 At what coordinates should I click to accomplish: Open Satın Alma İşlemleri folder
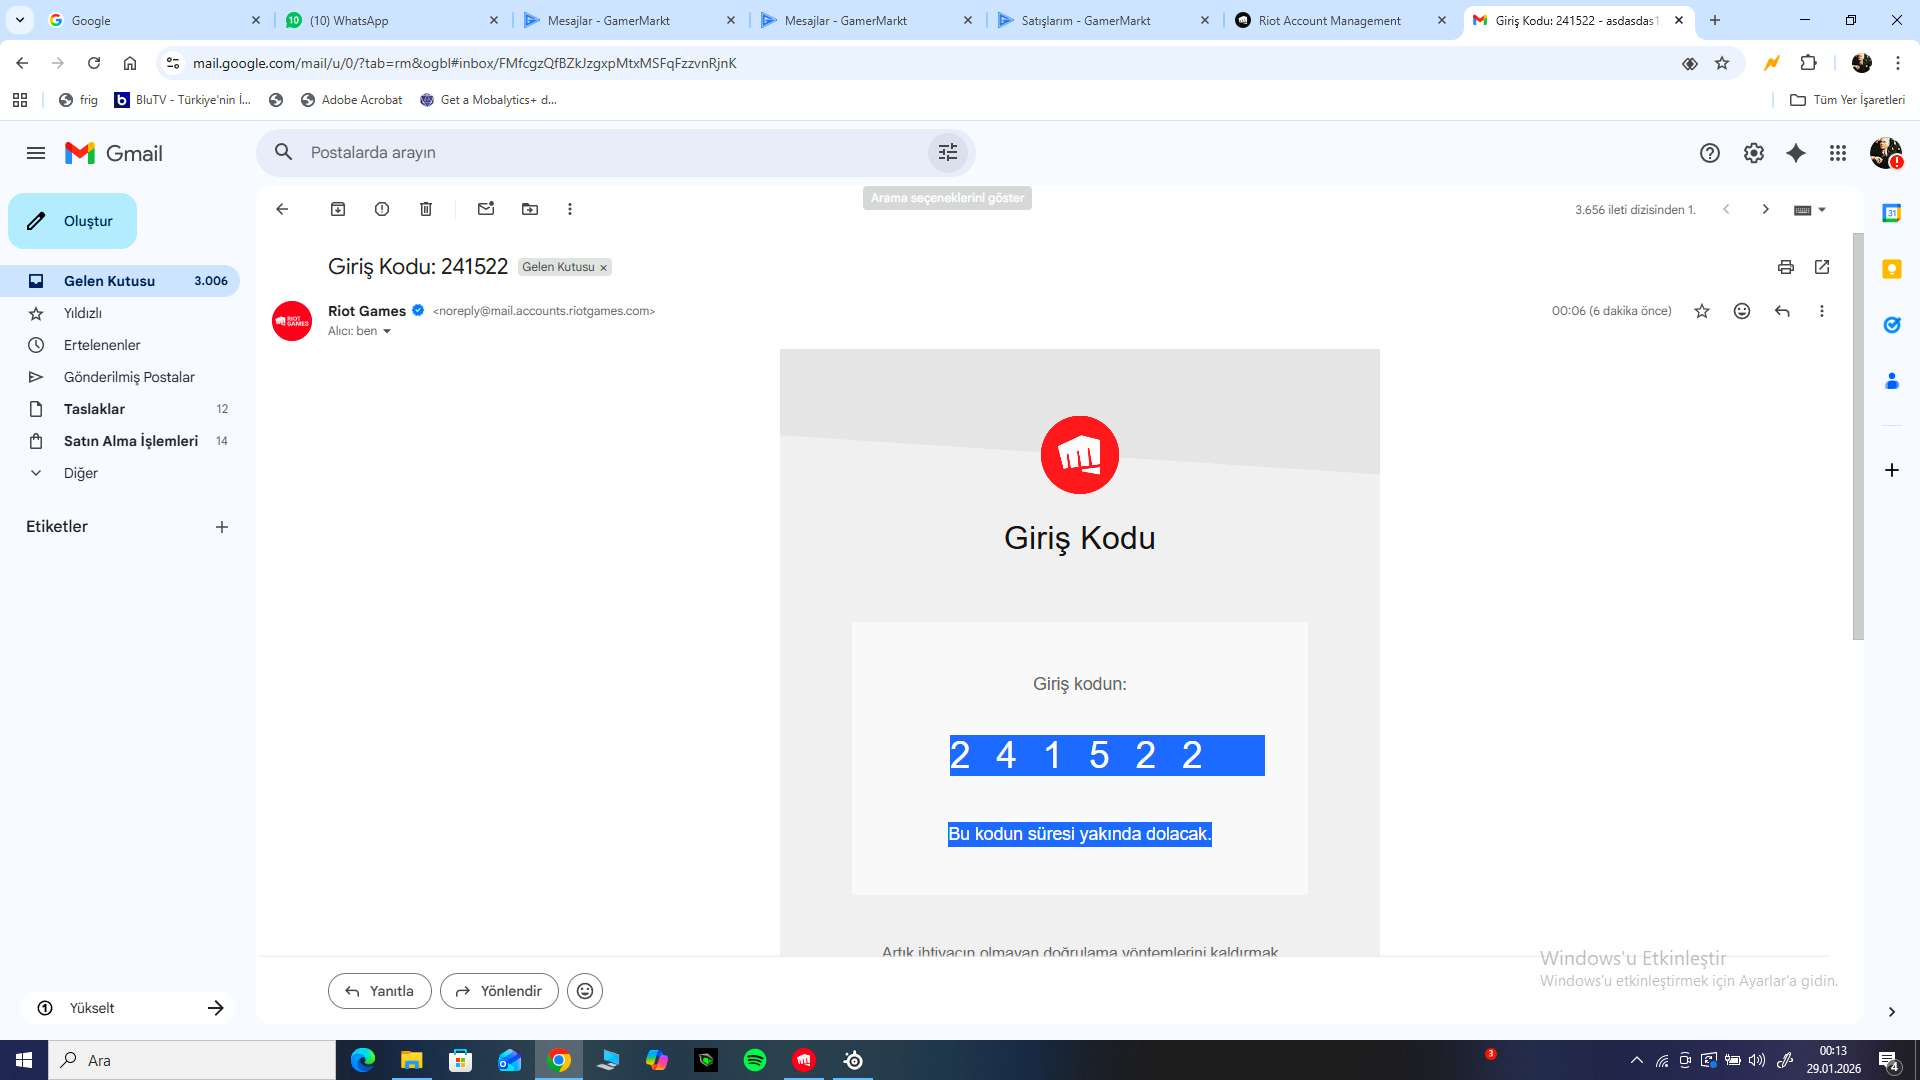120,441
